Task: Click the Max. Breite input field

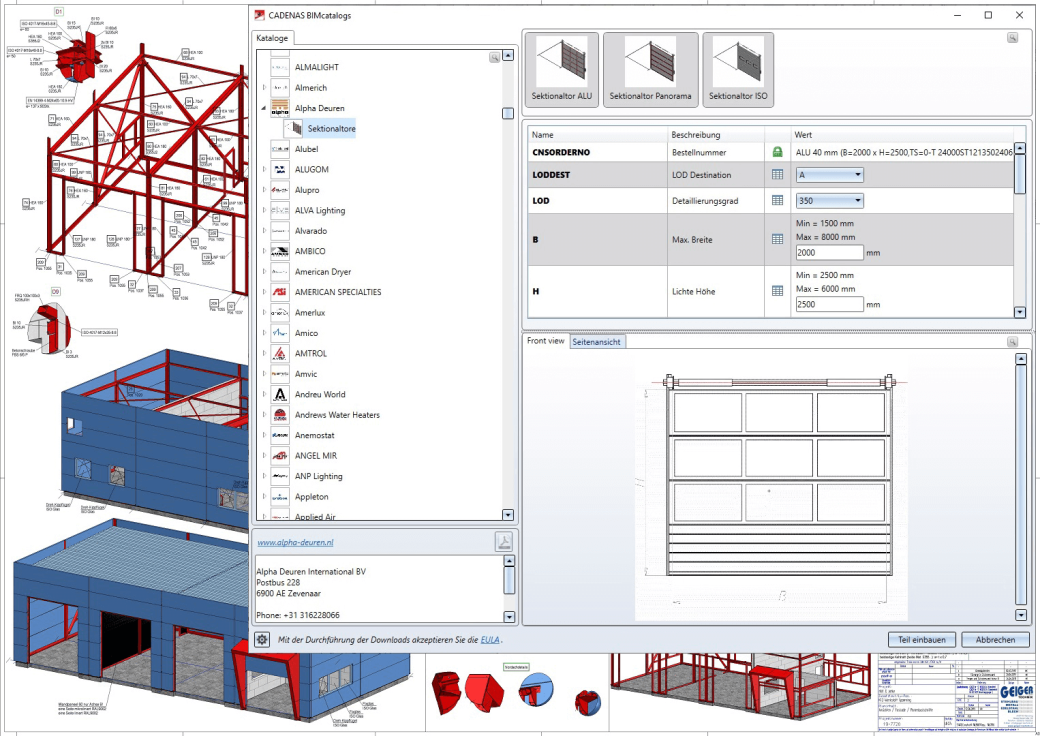Action: 830,253
